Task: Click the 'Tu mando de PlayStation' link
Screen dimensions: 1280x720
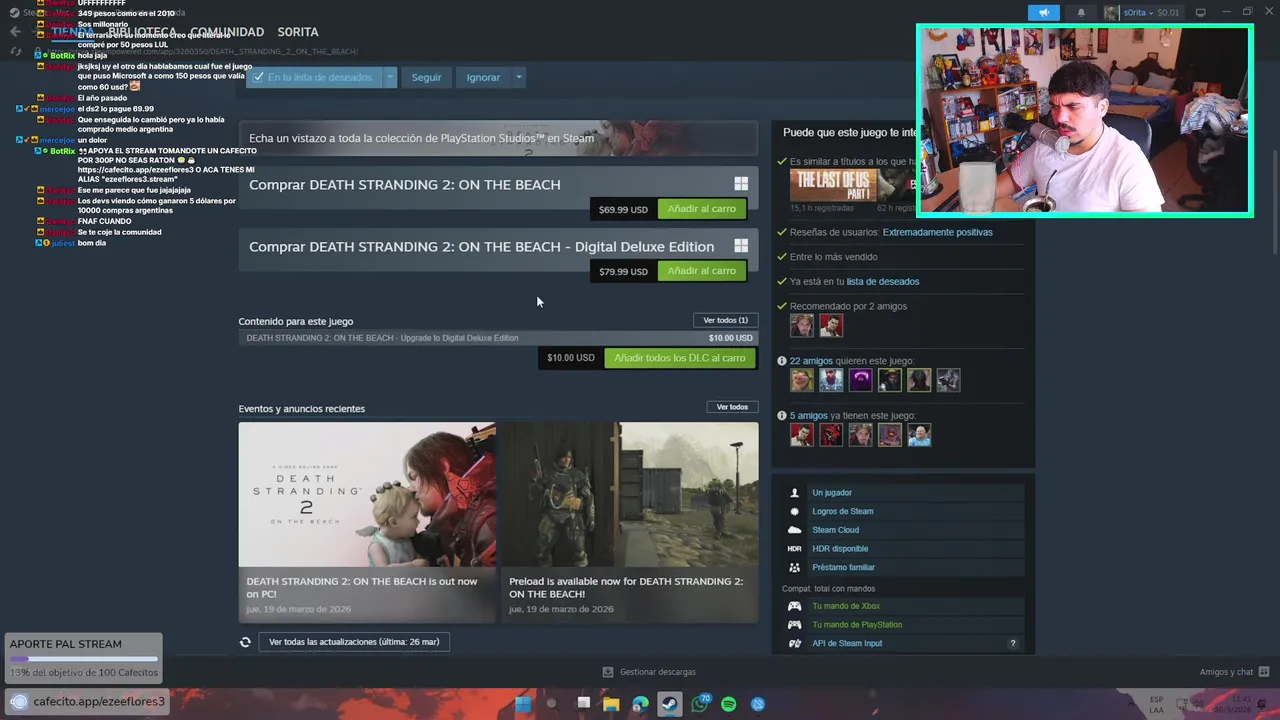Action: [x=857, y=625]
